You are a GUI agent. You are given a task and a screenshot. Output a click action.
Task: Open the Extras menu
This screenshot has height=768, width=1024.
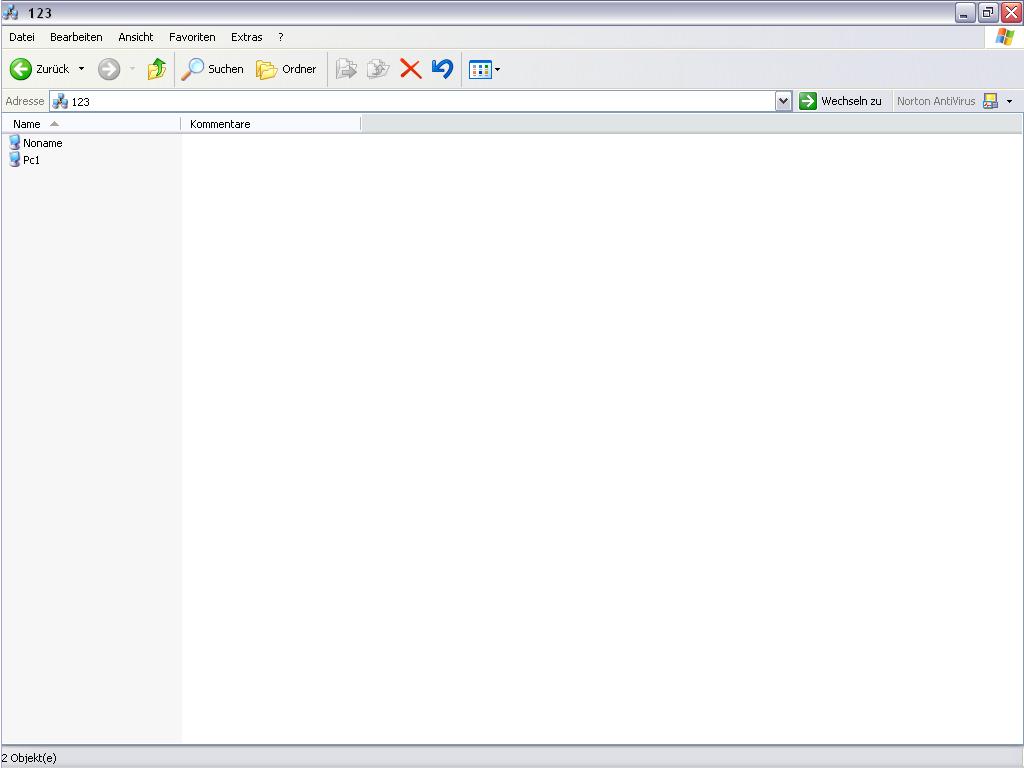(247, 37)
